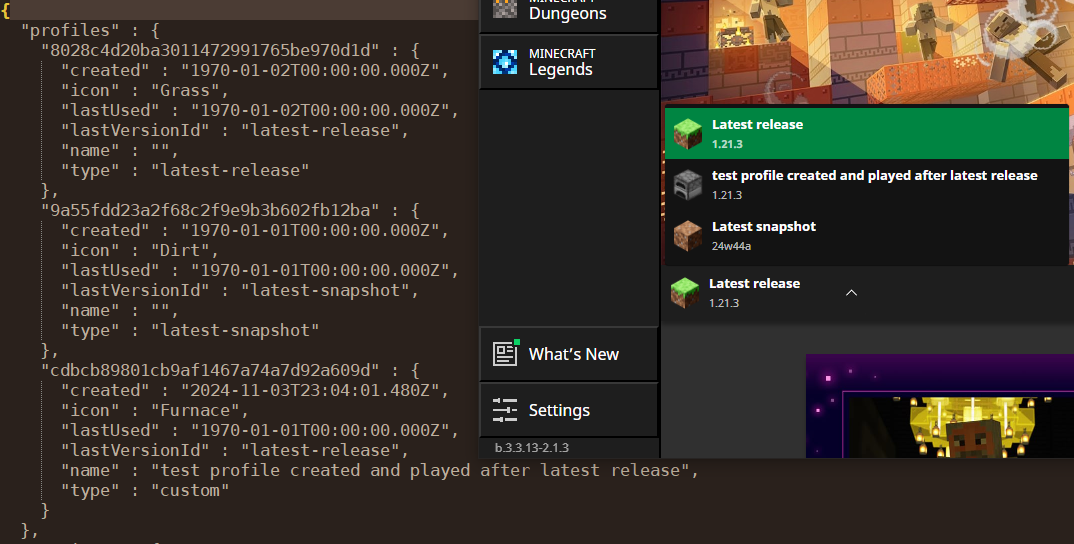Open Minecraft Dungeons in launcher sidebar
This screenshot has width=1074, height=544.
click(569, 14)
